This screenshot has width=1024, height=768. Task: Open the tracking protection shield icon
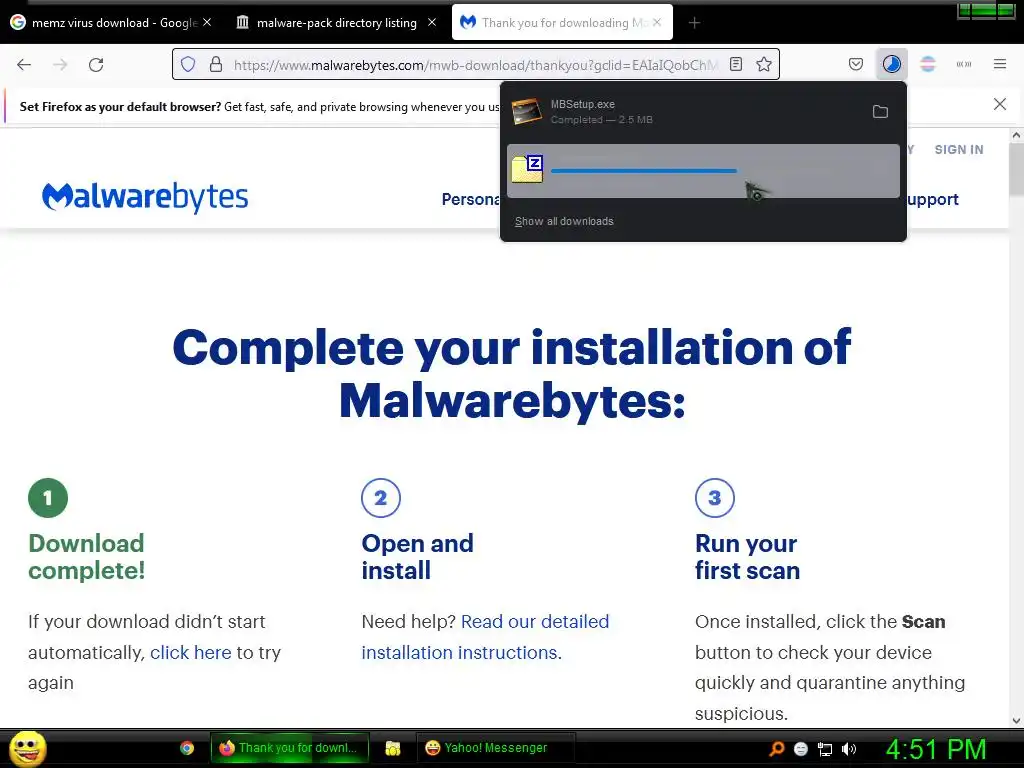(188, 65)
